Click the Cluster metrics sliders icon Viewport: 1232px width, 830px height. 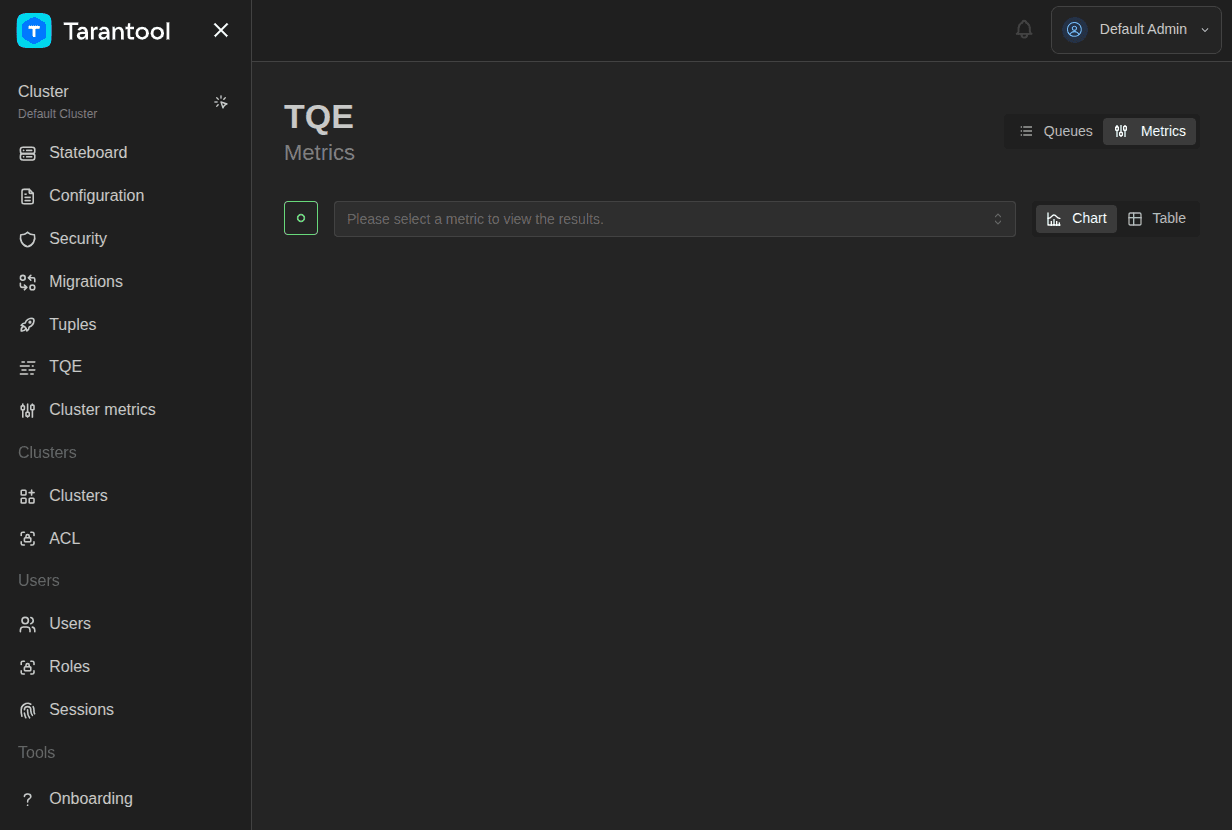(28, 410)
